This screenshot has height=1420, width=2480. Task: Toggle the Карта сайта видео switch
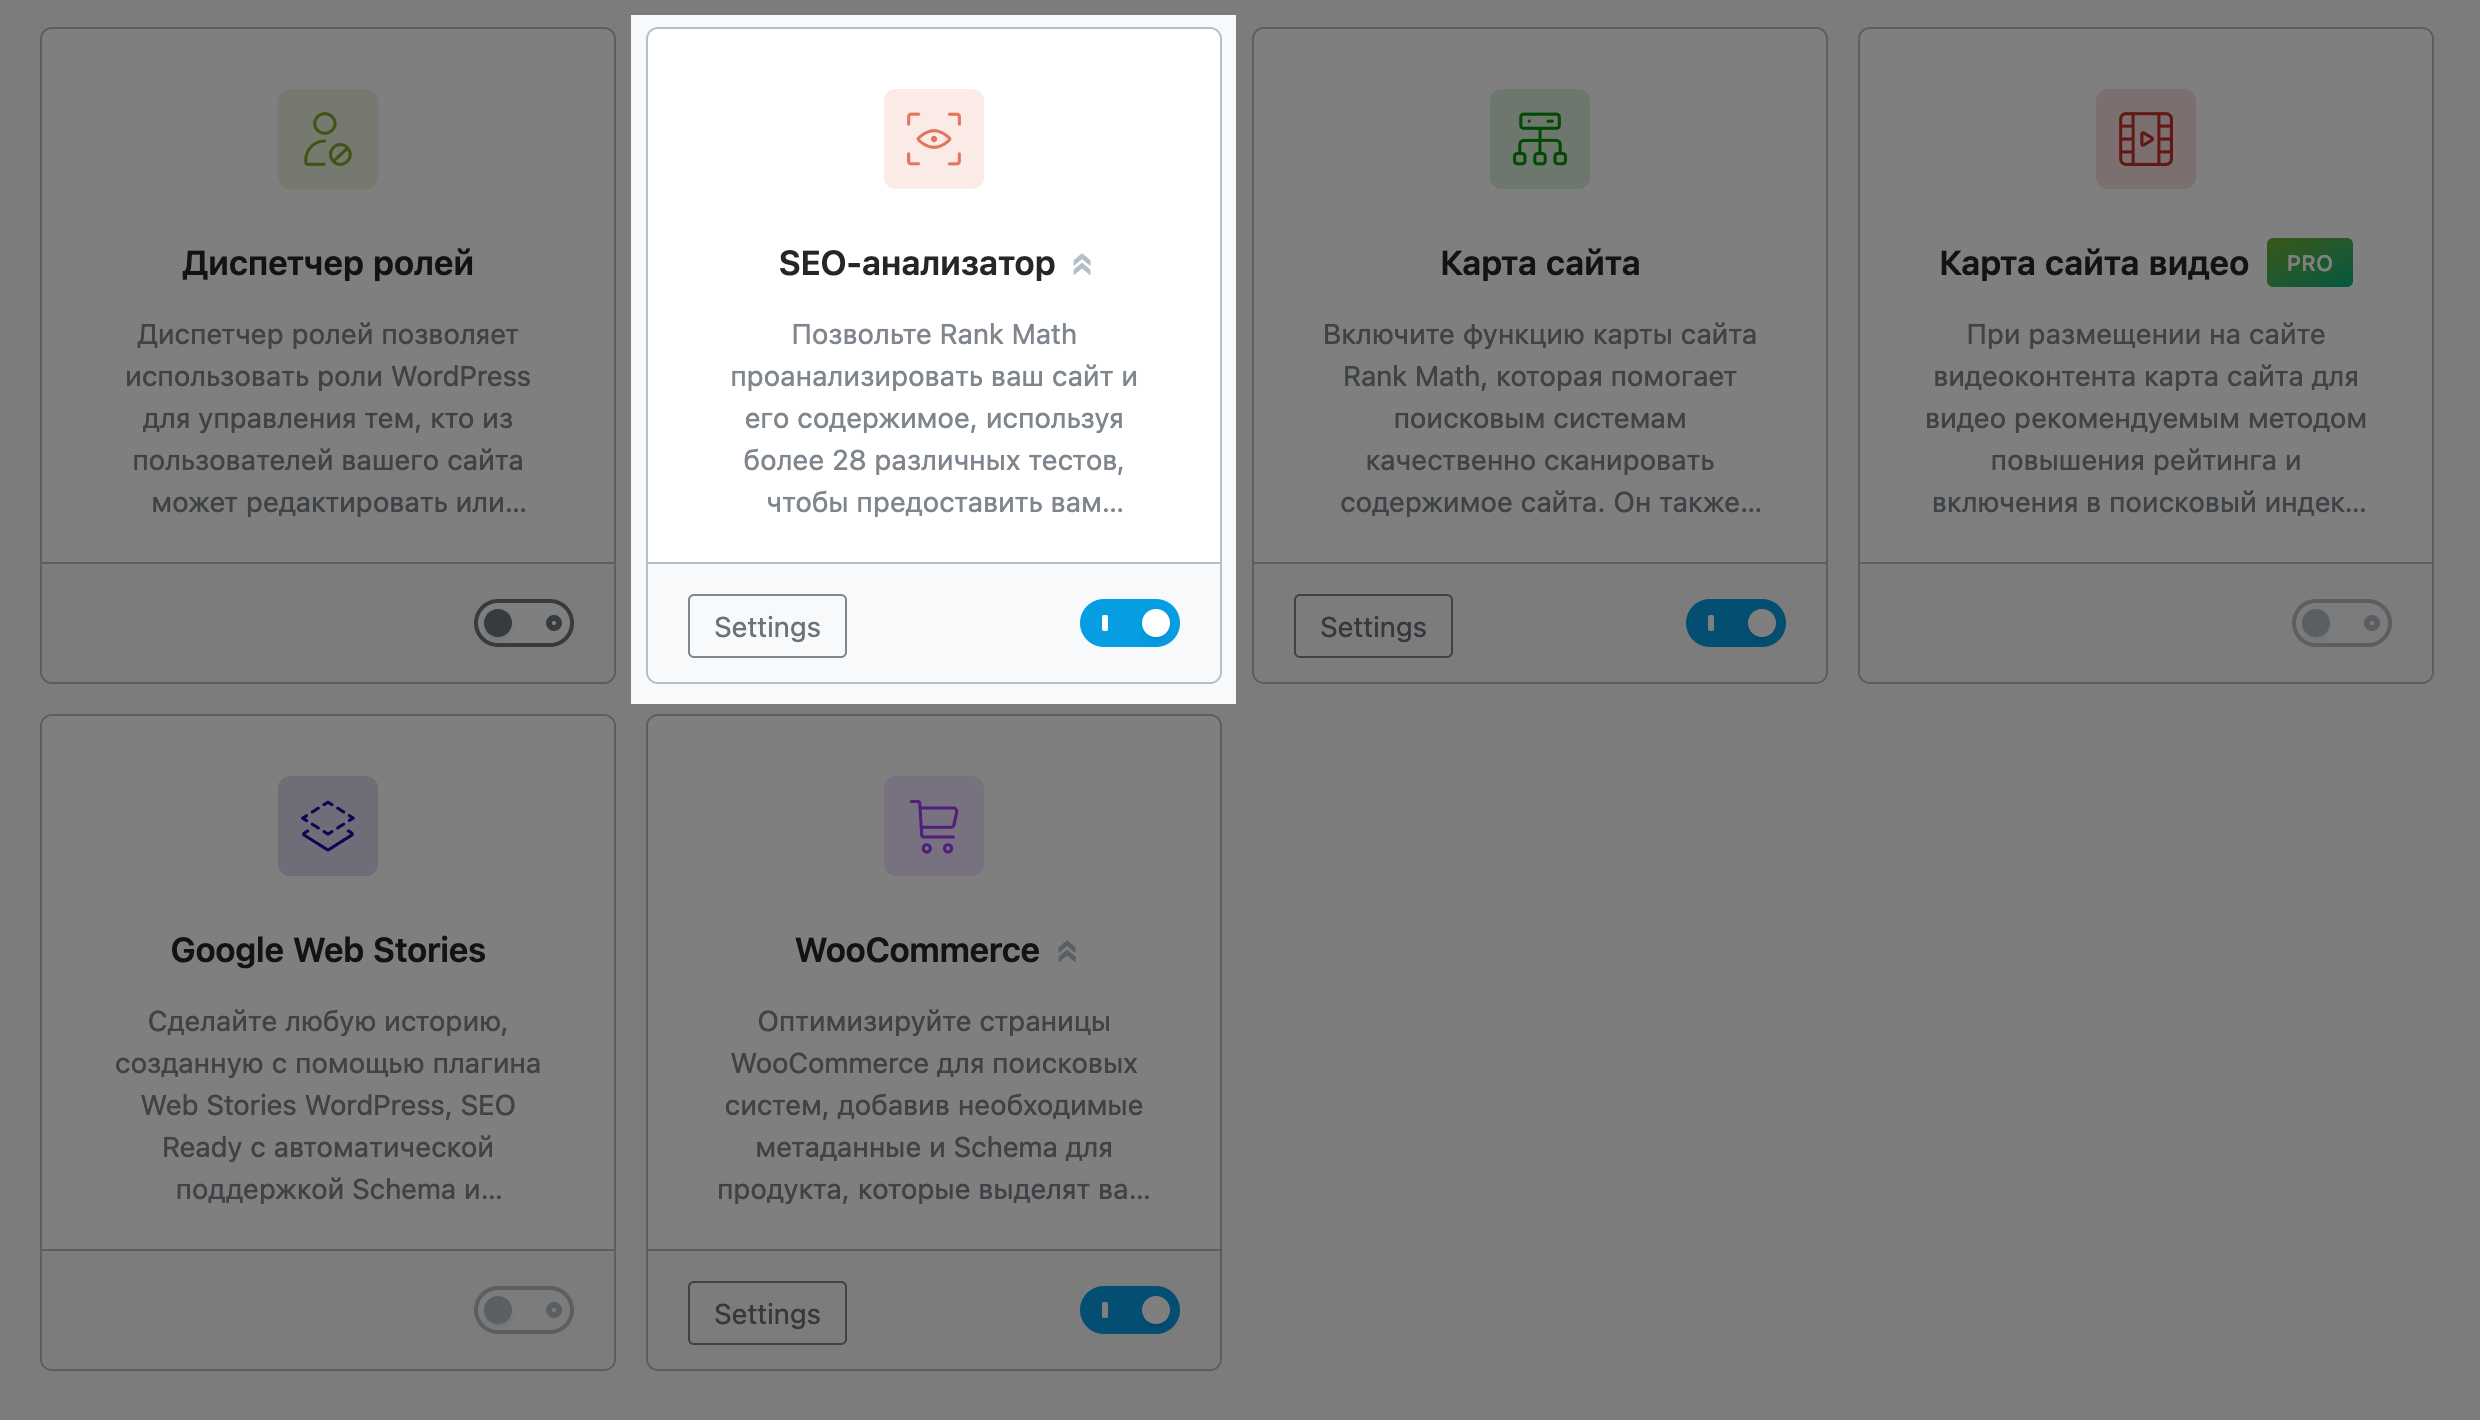(x=2342, y=623)
